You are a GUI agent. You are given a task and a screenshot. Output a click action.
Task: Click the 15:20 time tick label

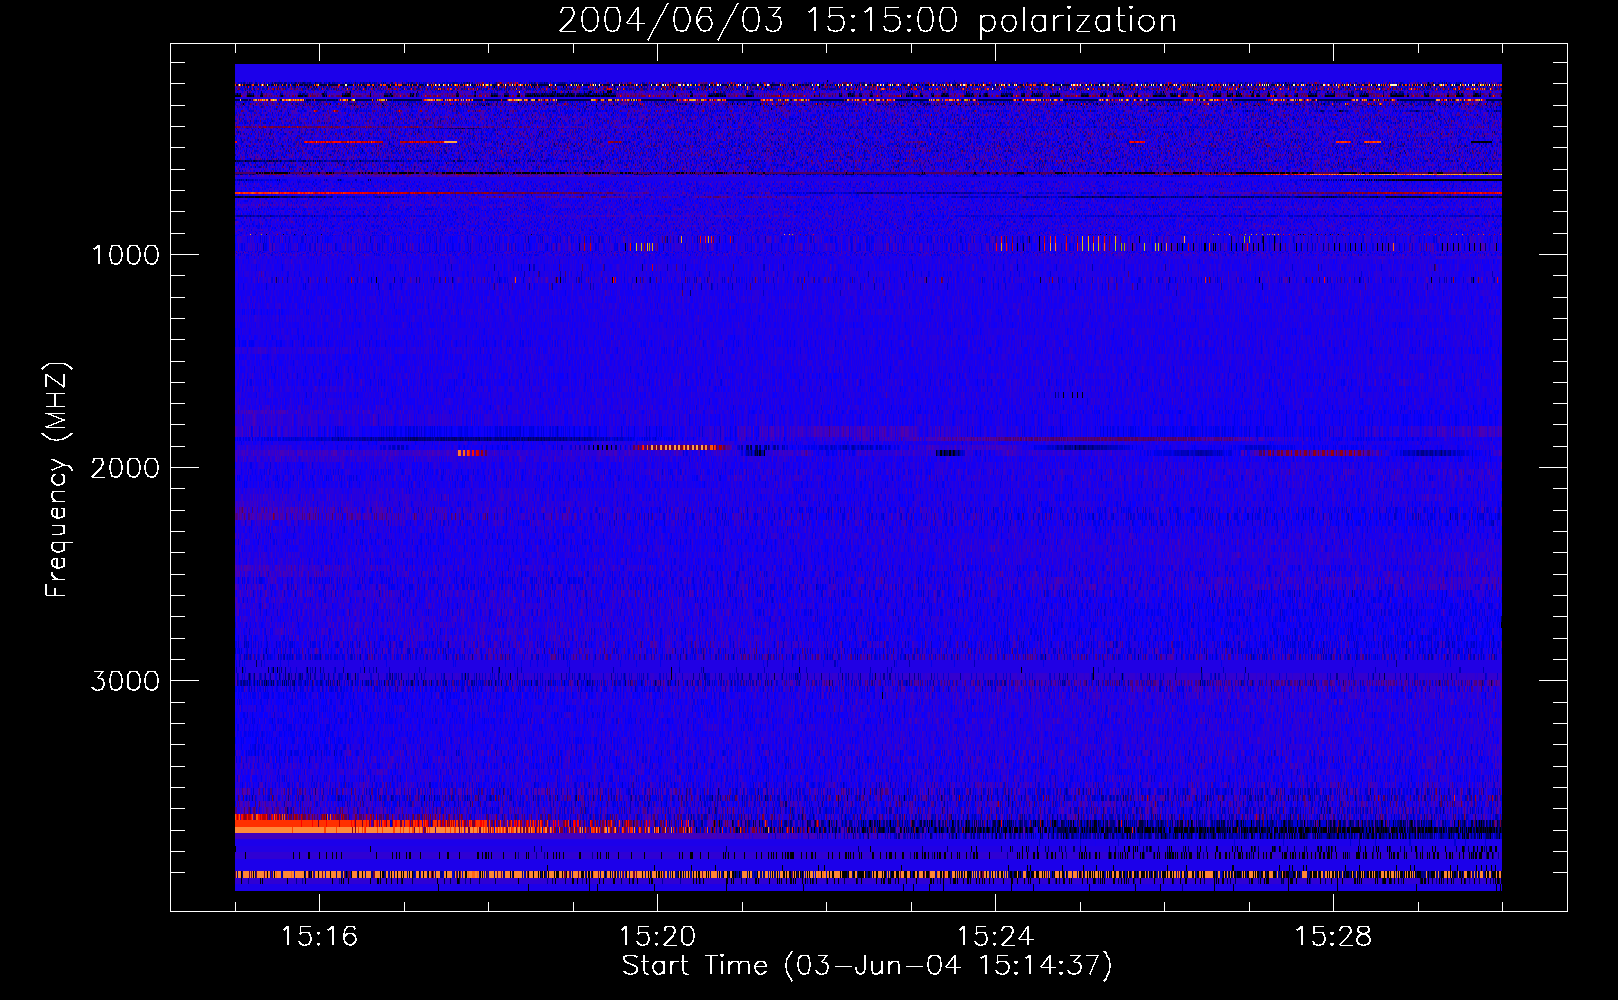pos(657,937)
